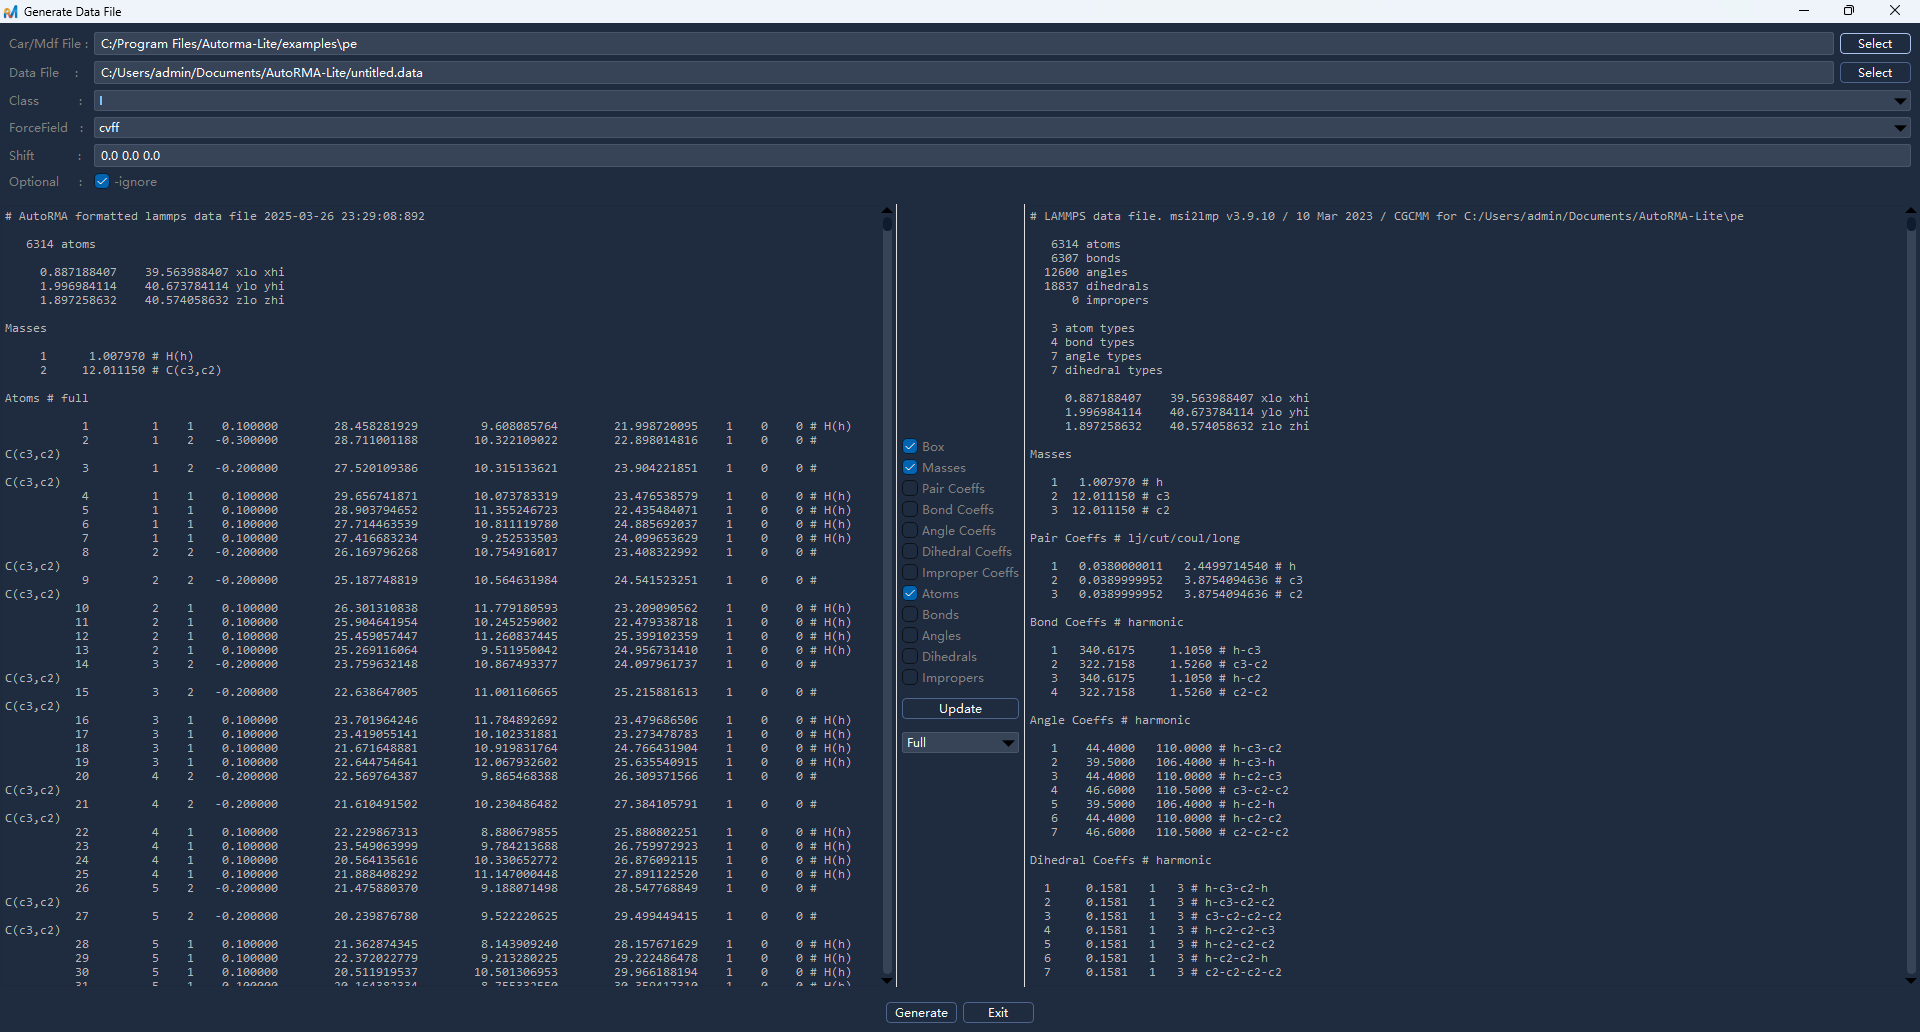Click 'Atoms # full' header in left panel
This screenshot has width=1920, height=1032.
(47, 398)
